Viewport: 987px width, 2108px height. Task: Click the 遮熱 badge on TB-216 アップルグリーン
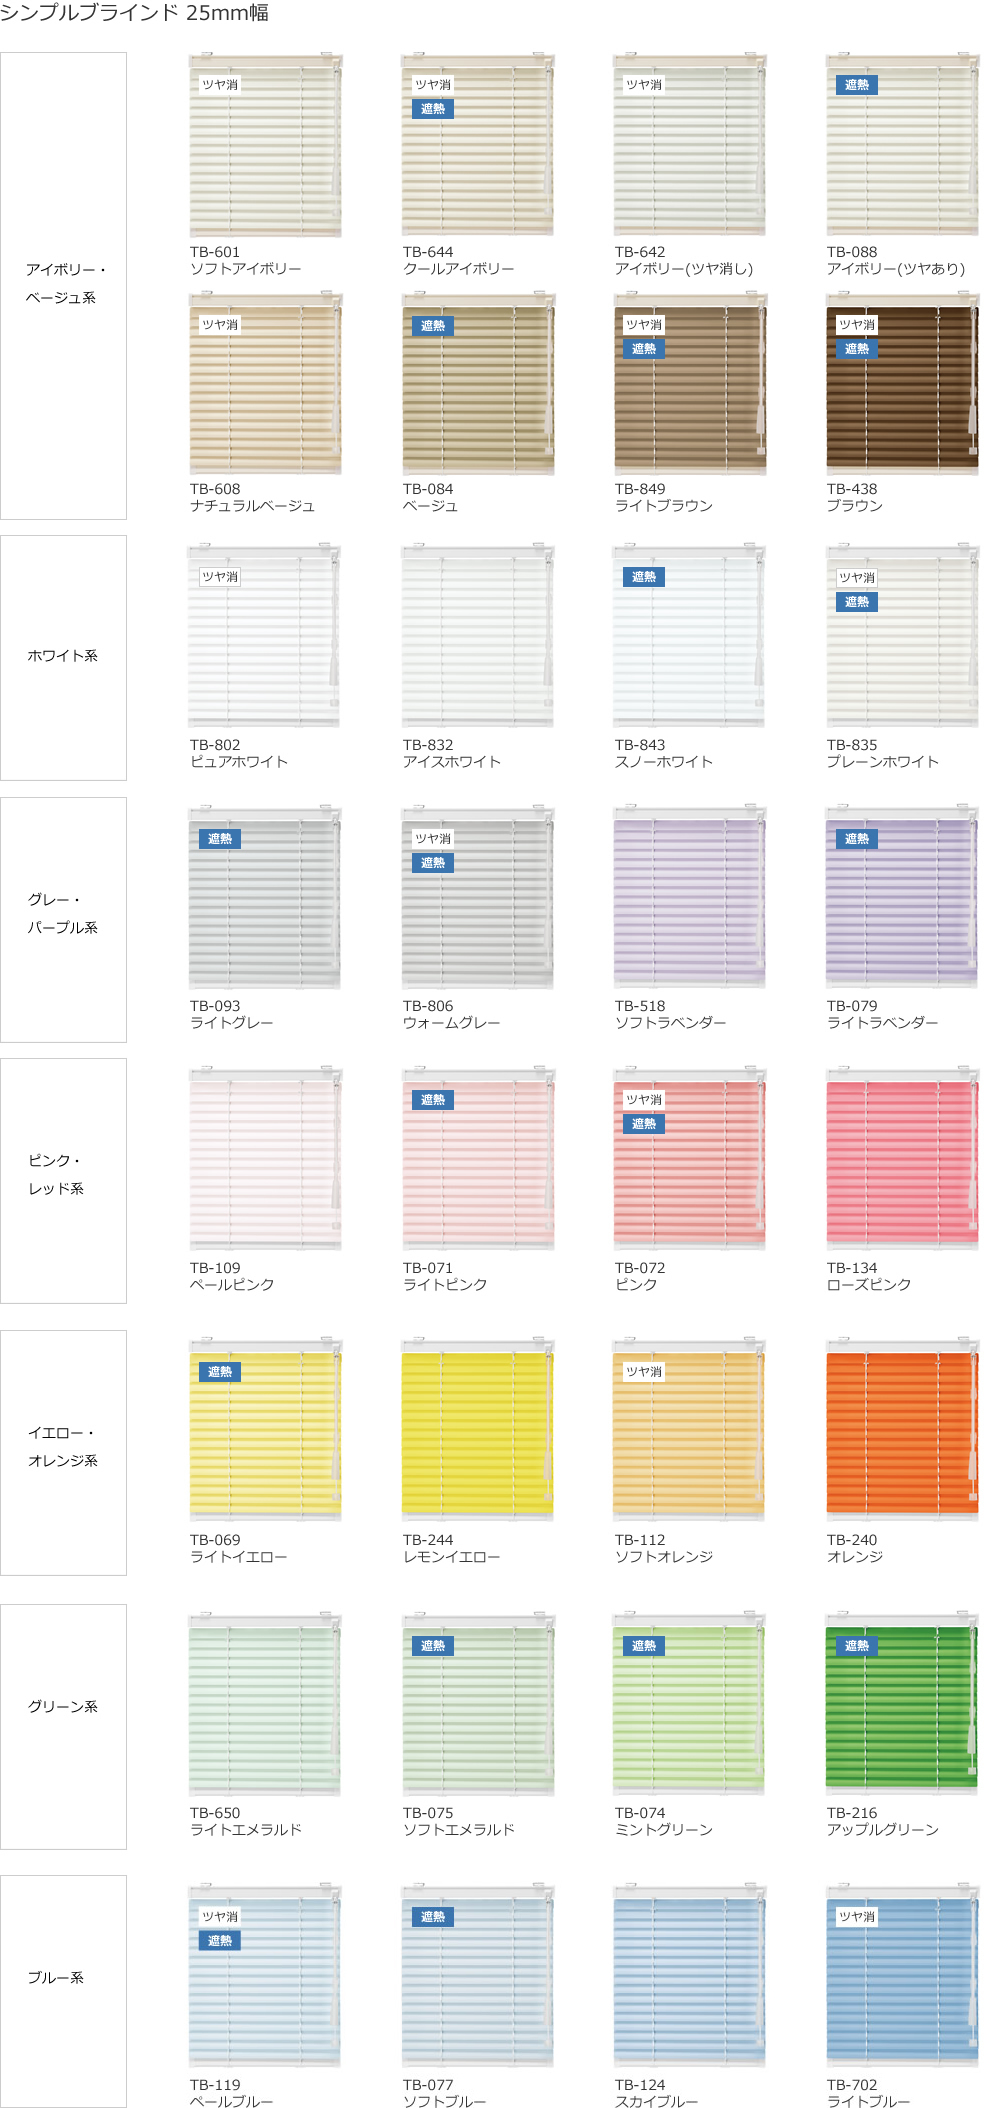[856, 1646]
